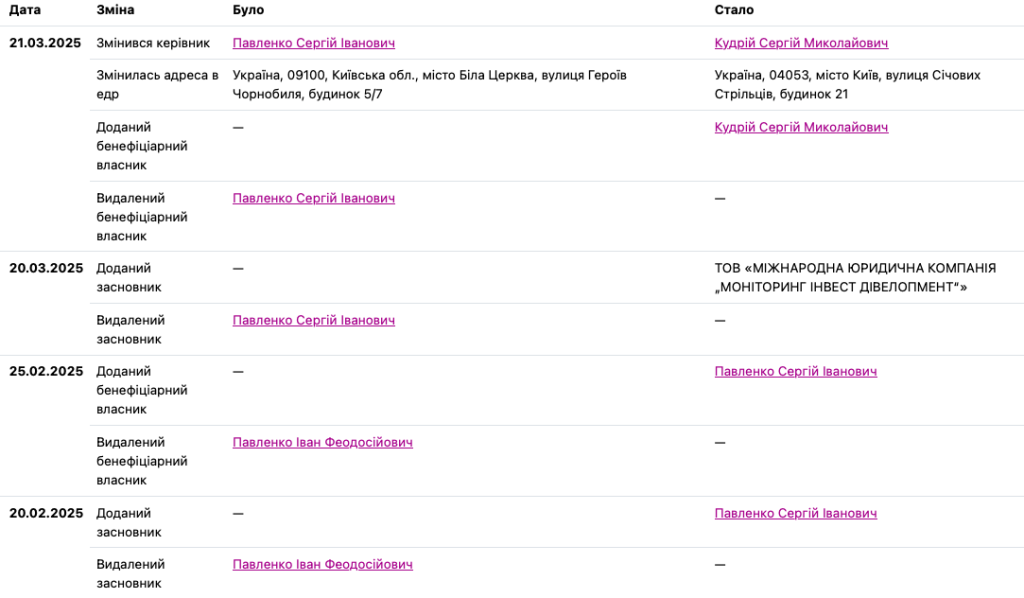Click the ТОВ Міжнародна юридична компанія founder text

(x=855, y=278)
